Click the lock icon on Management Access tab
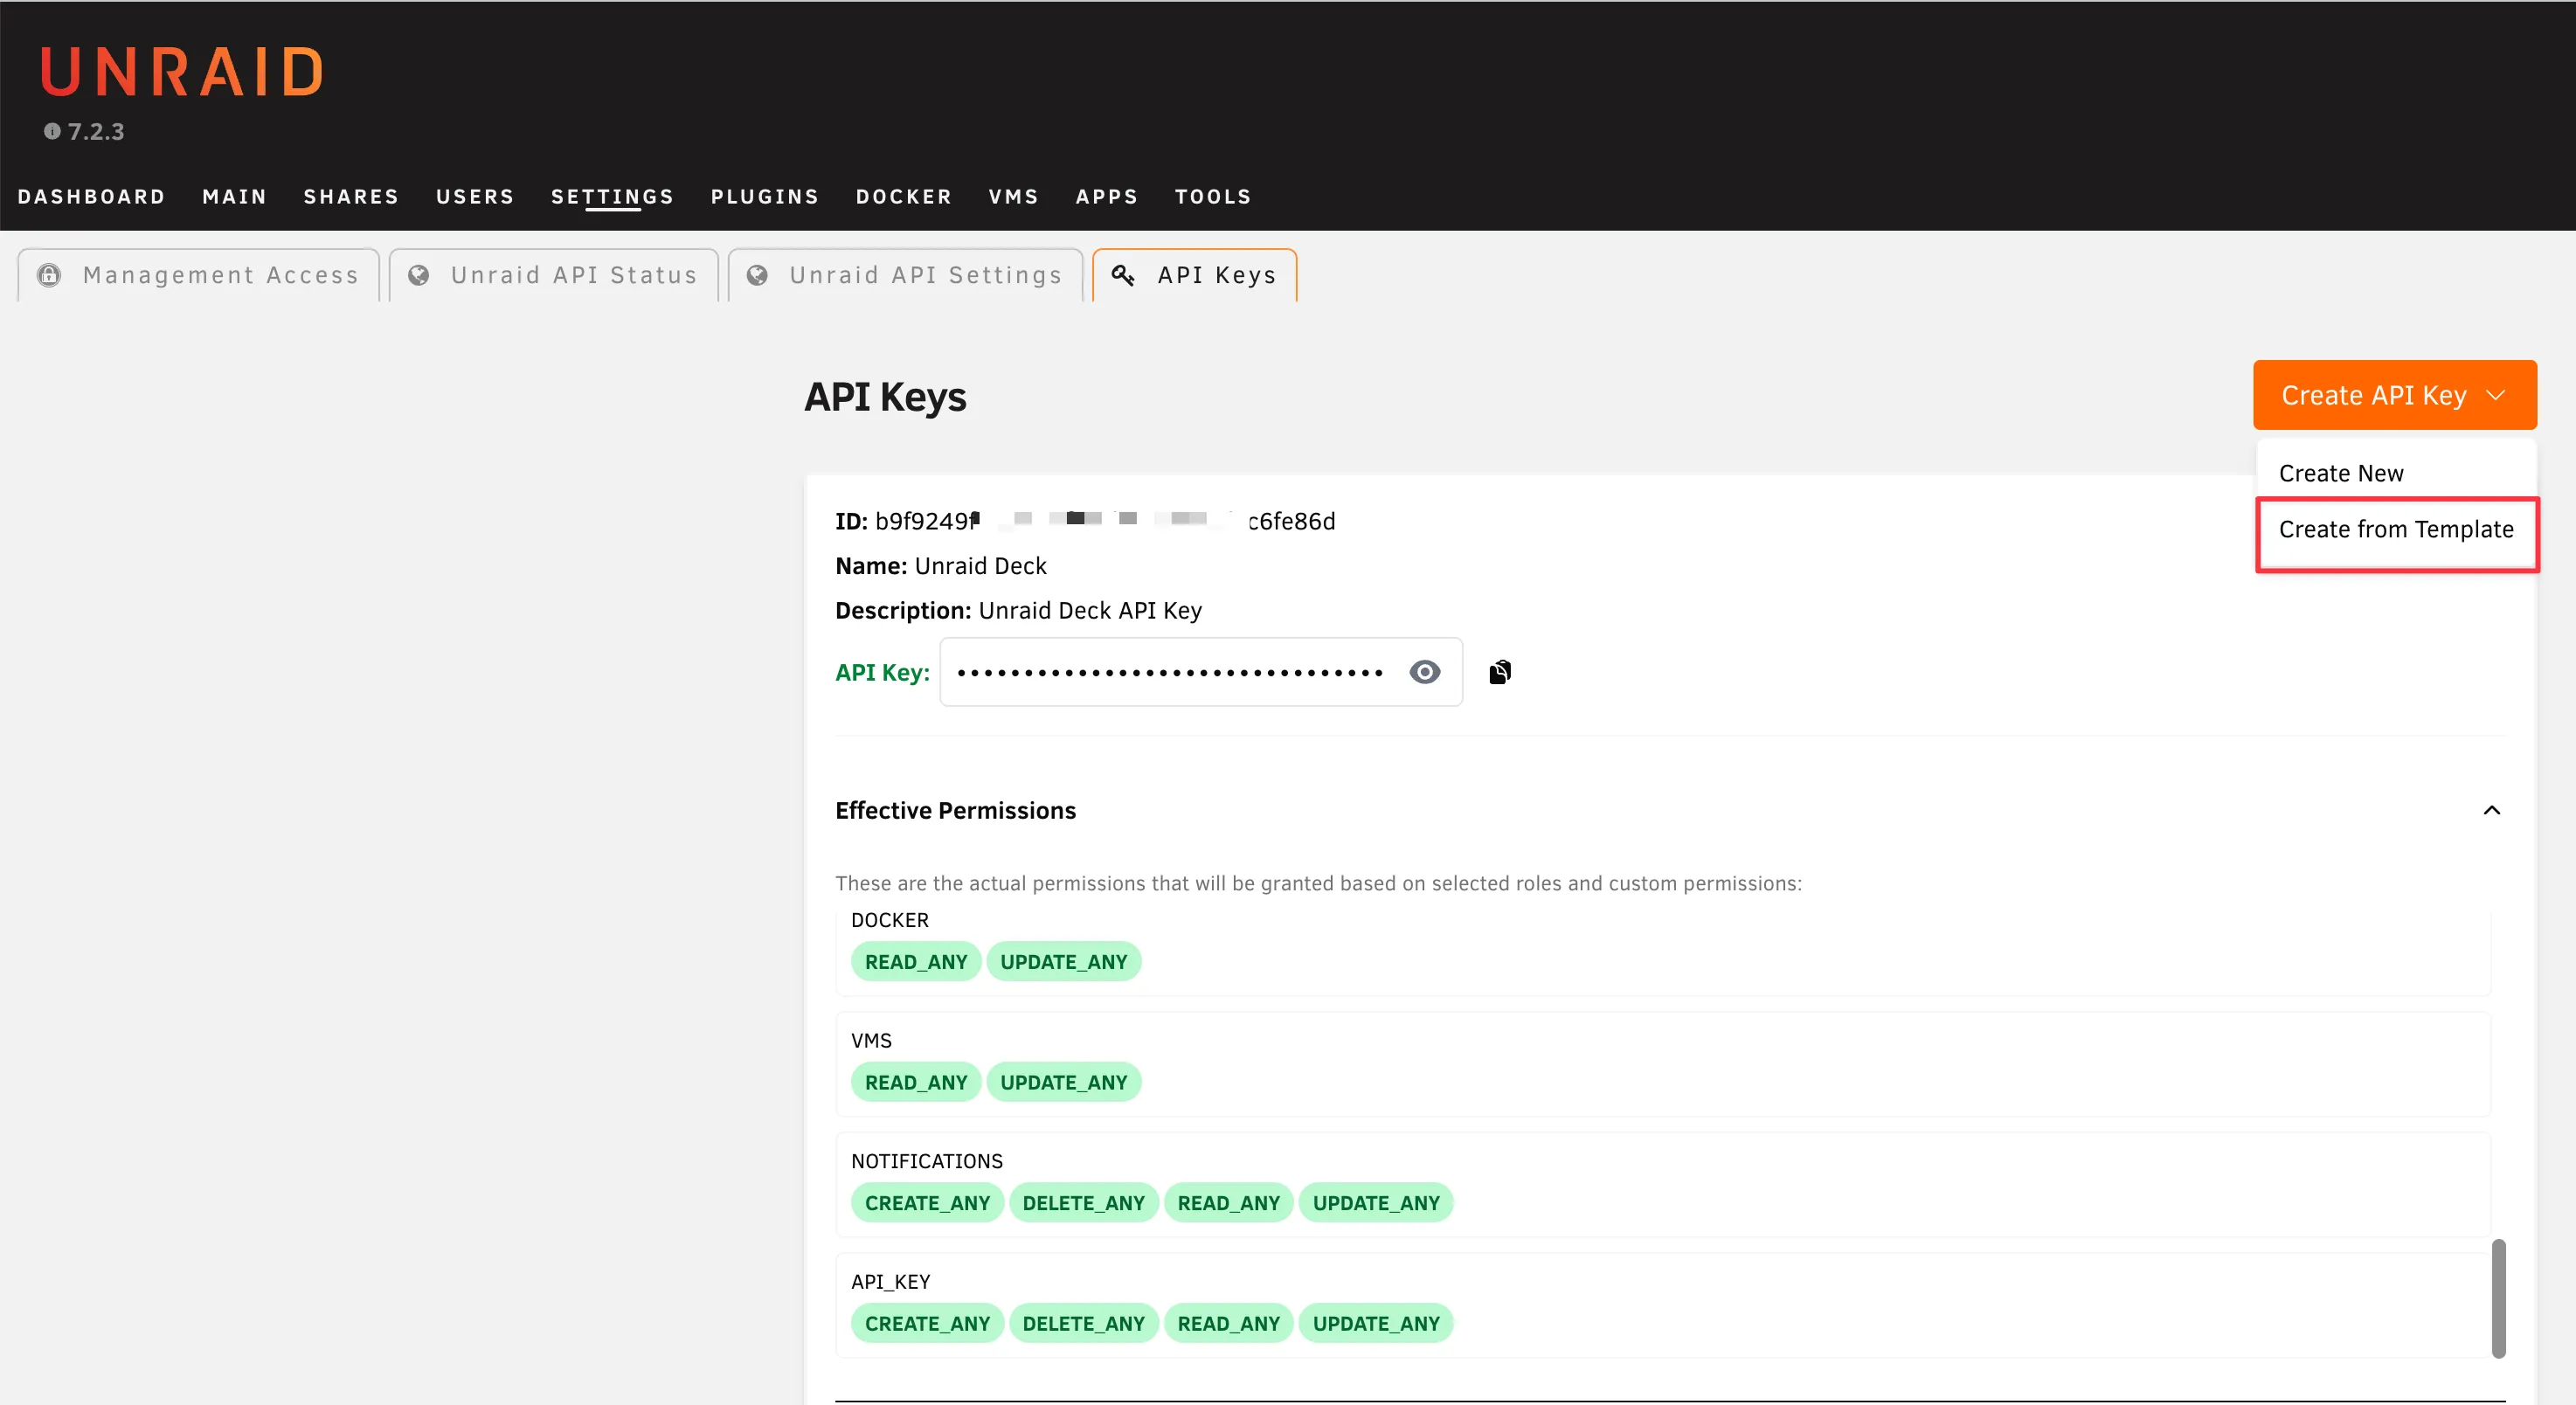The height and width of the screenshot is (1405, 2576). (49, 275)
